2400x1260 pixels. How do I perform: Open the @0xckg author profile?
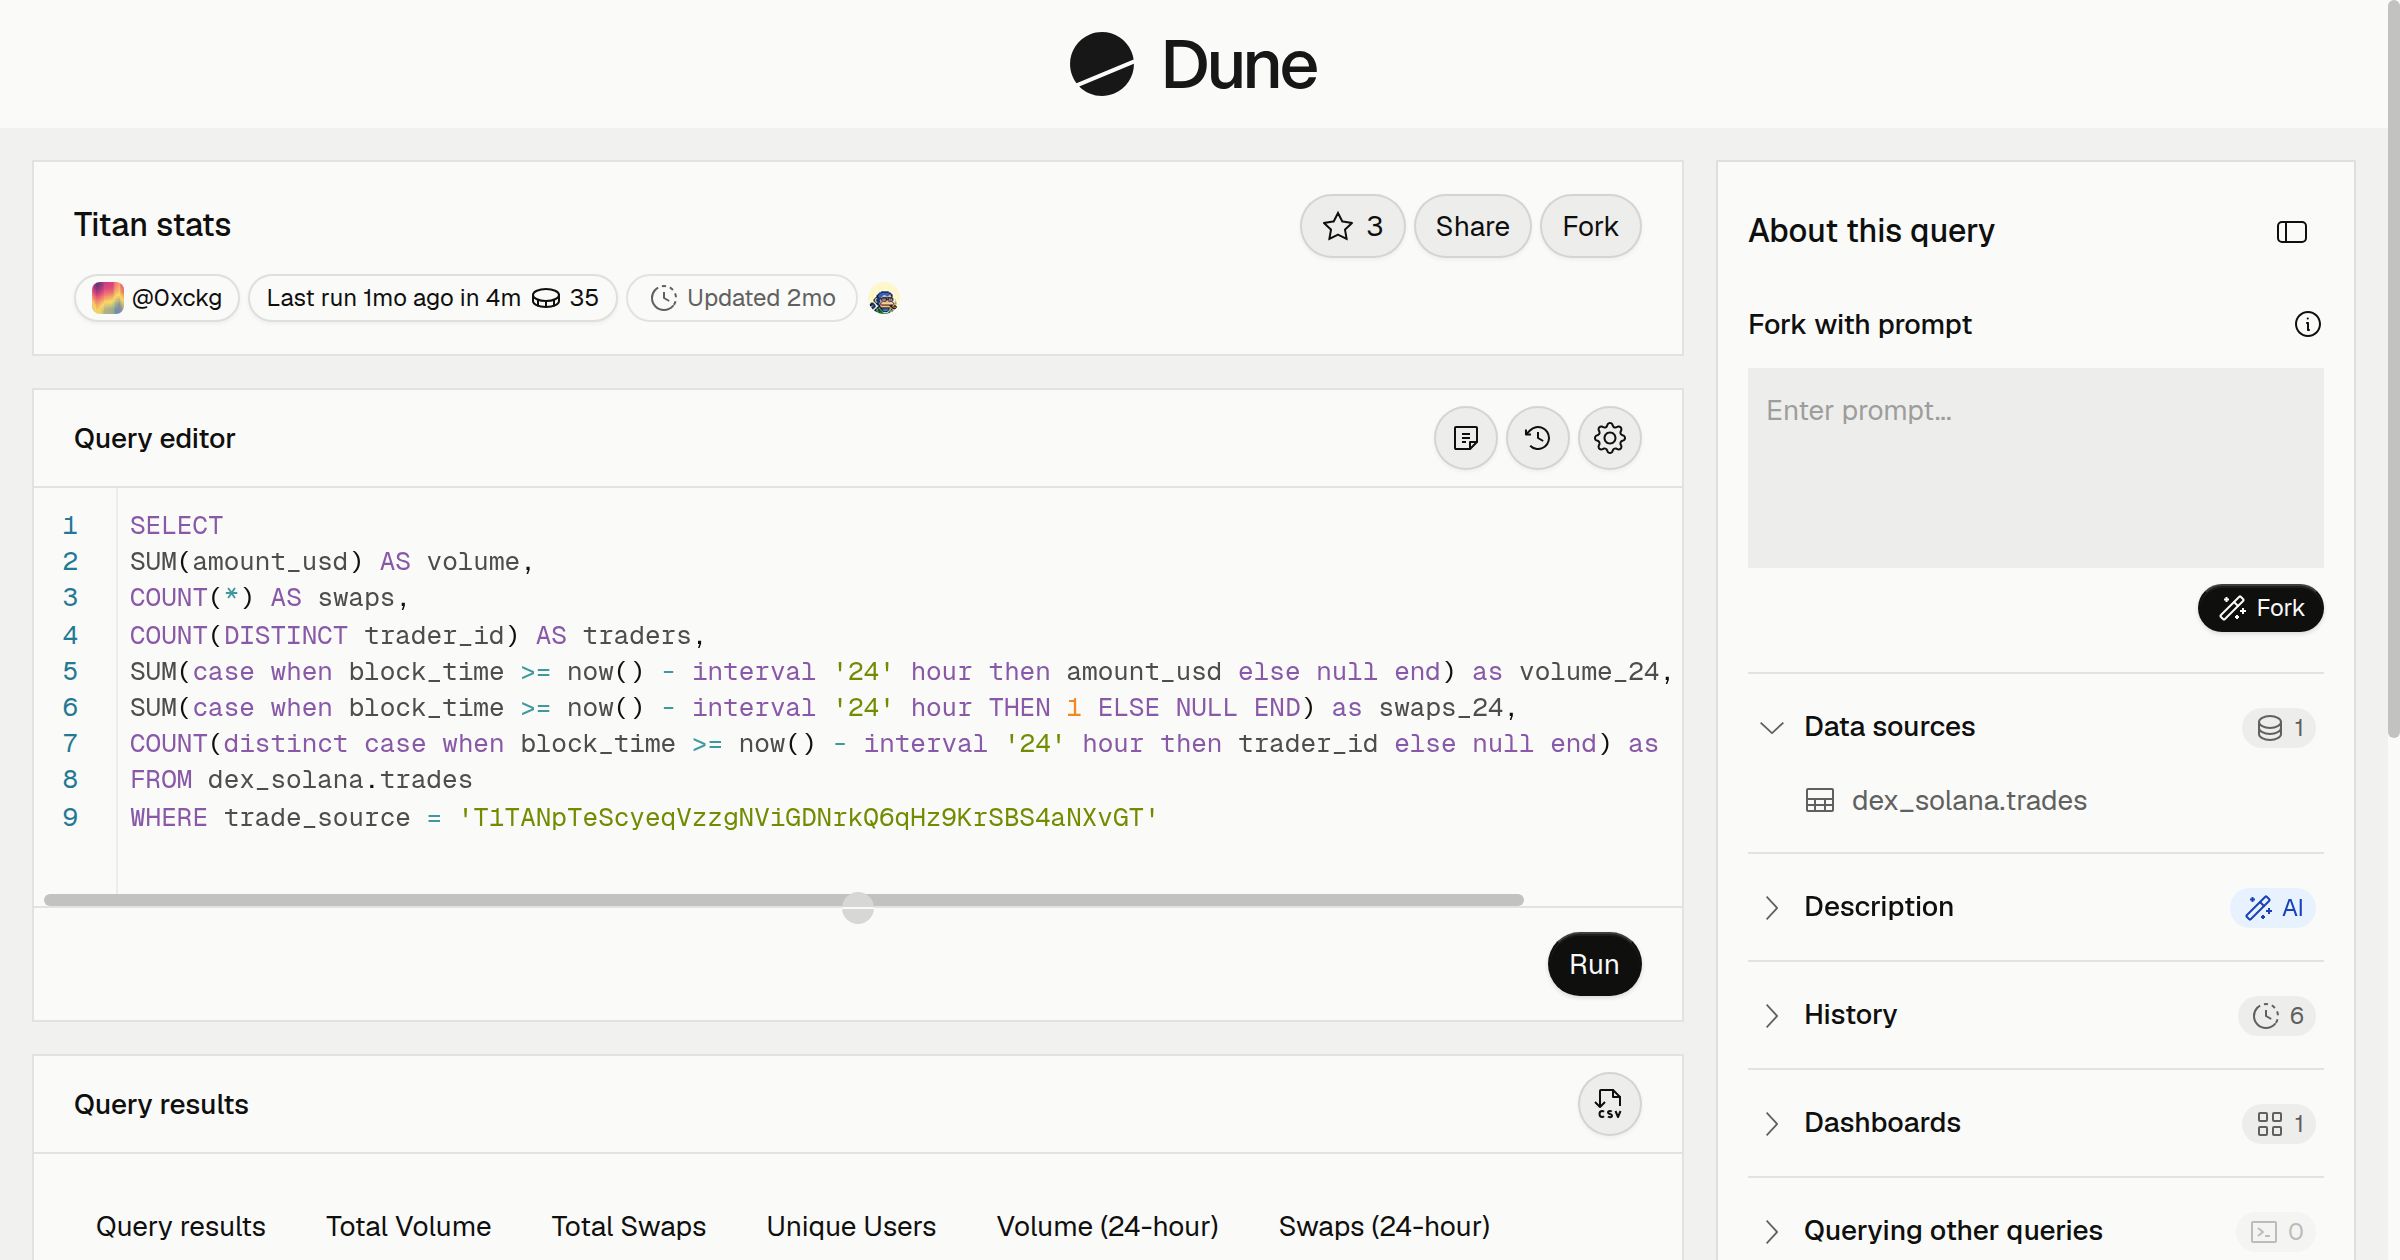(157, 298)
